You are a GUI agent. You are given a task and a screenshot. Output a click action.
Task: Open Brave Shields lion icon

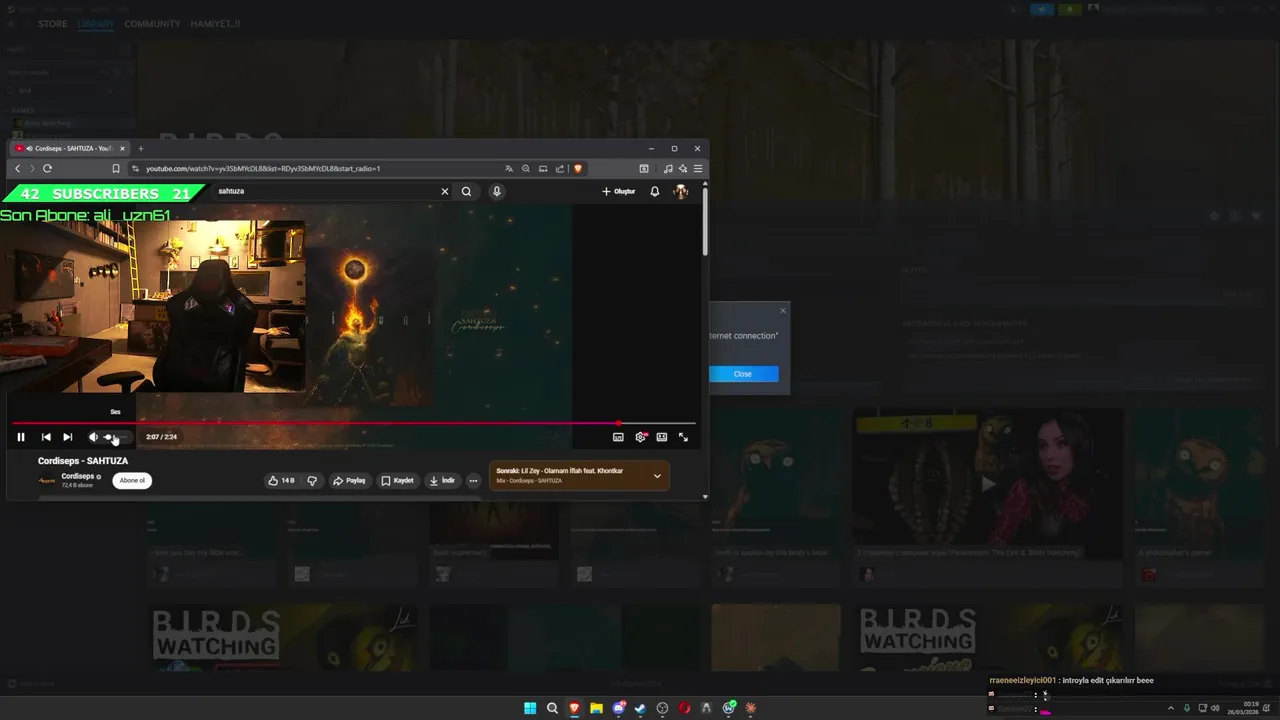pos(577,168)
